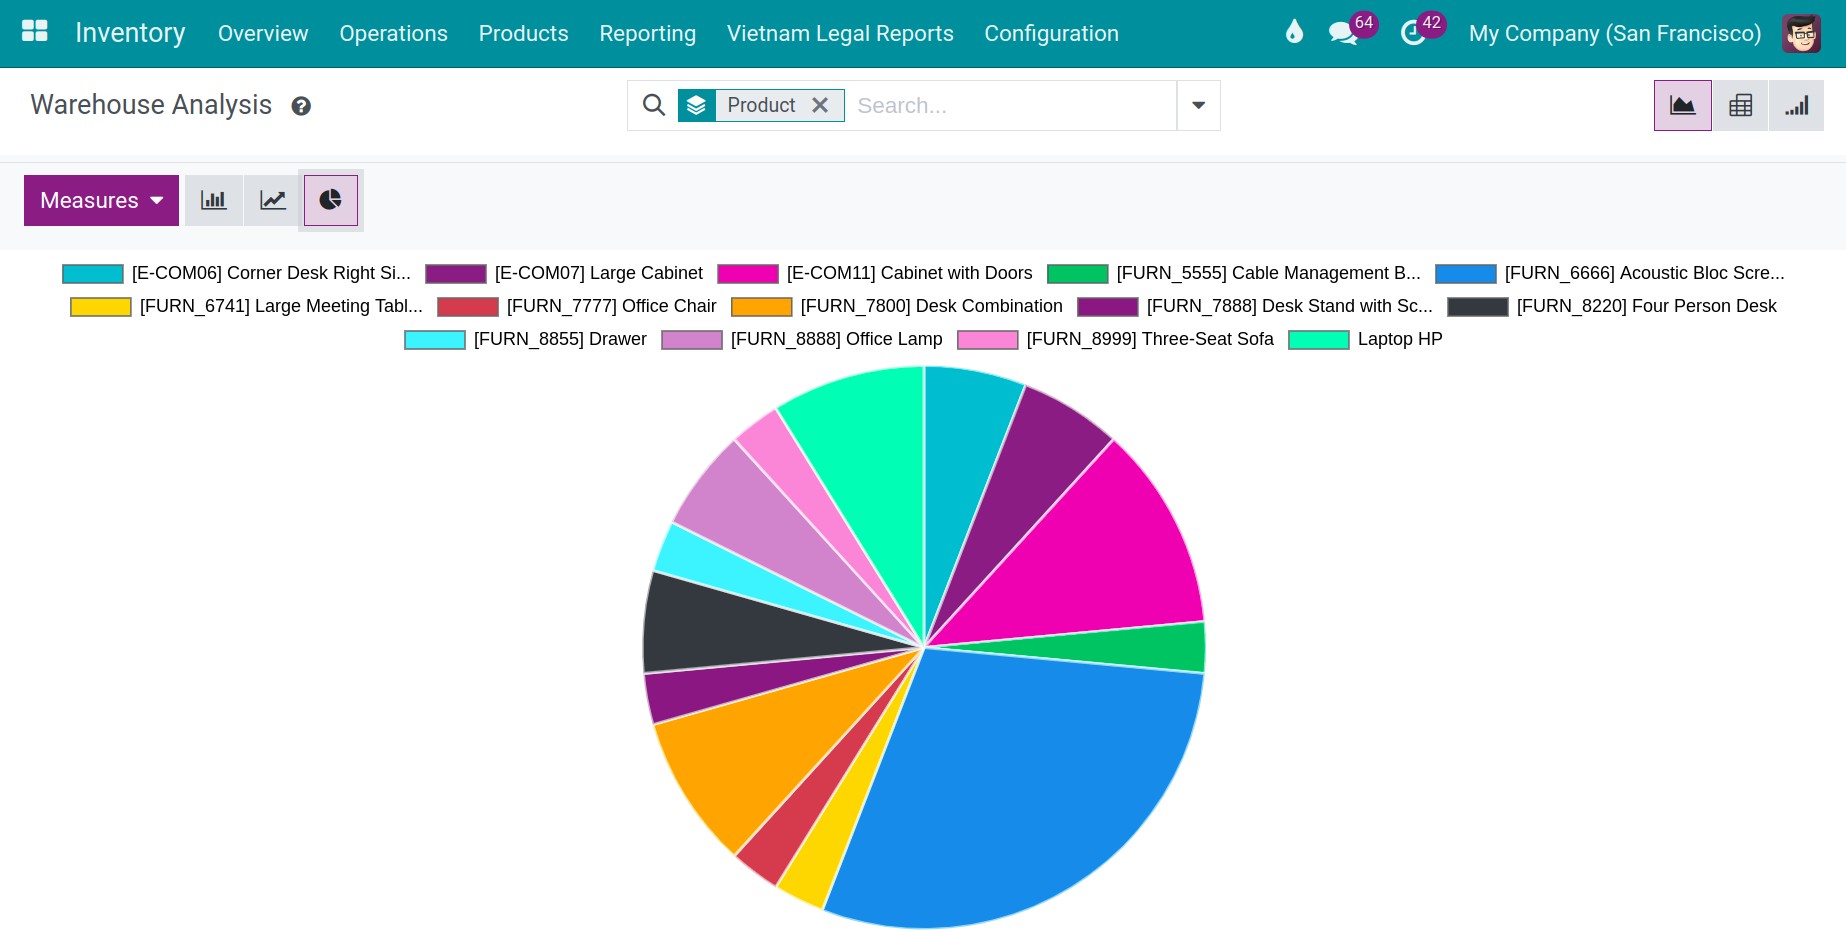Expand the search filters dropdown arrow
Screen dimensions: 1846x930
(x=1197, y=105)
